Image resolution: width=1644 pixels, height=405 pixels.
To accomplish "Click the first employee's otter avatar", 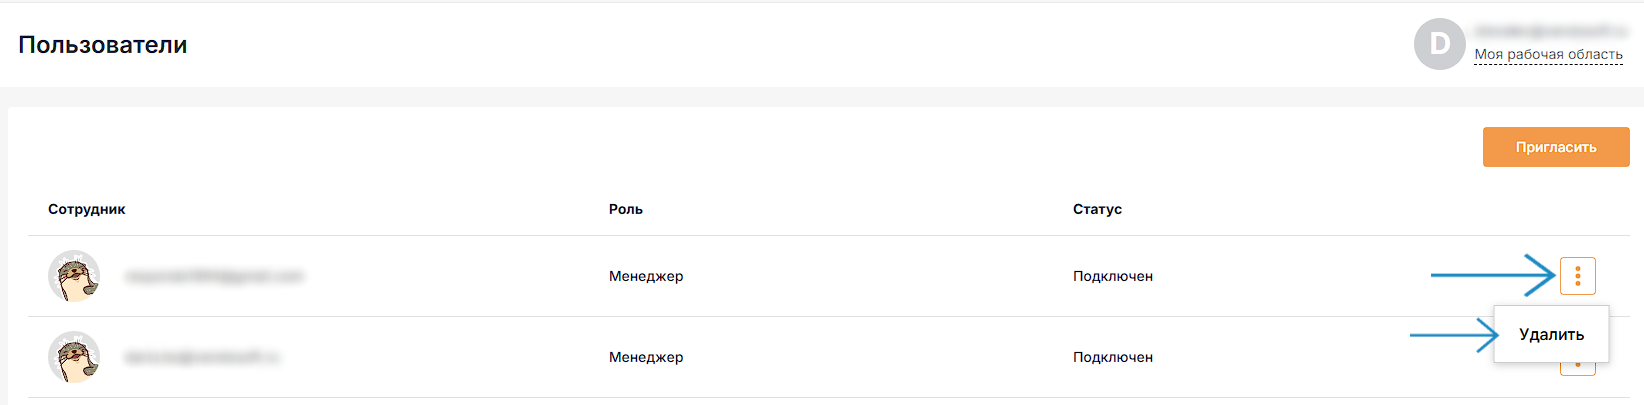I will [x=74, y=276].
